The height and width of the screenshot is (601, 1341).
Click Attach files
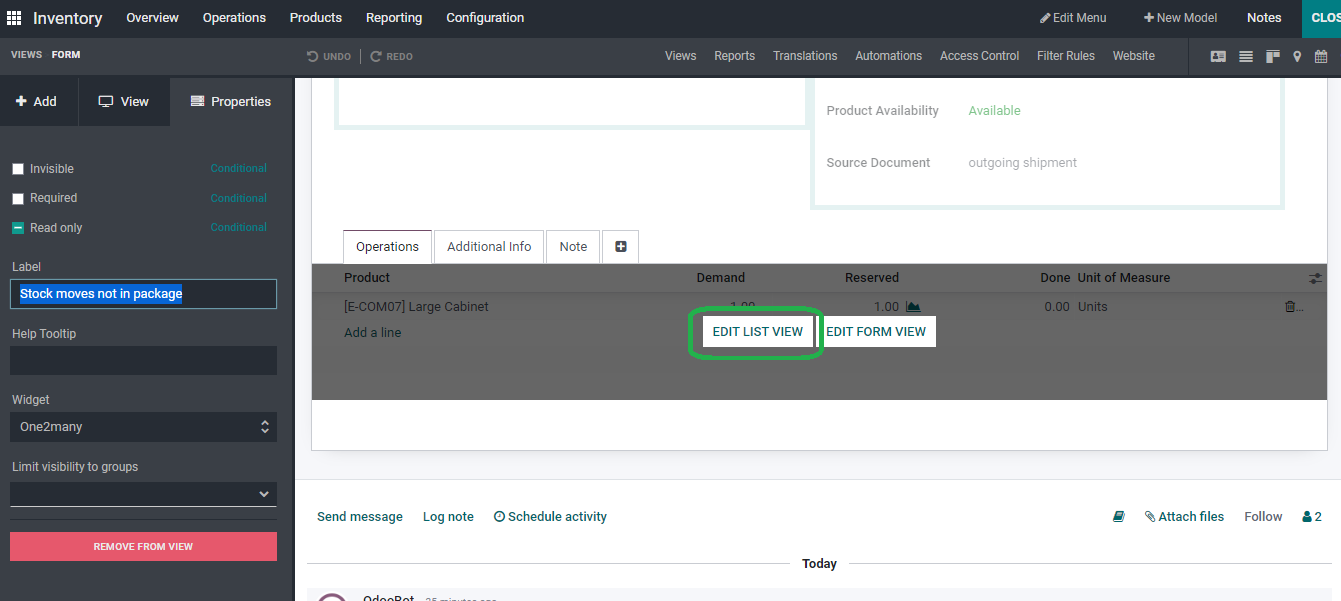[1184, 517]
